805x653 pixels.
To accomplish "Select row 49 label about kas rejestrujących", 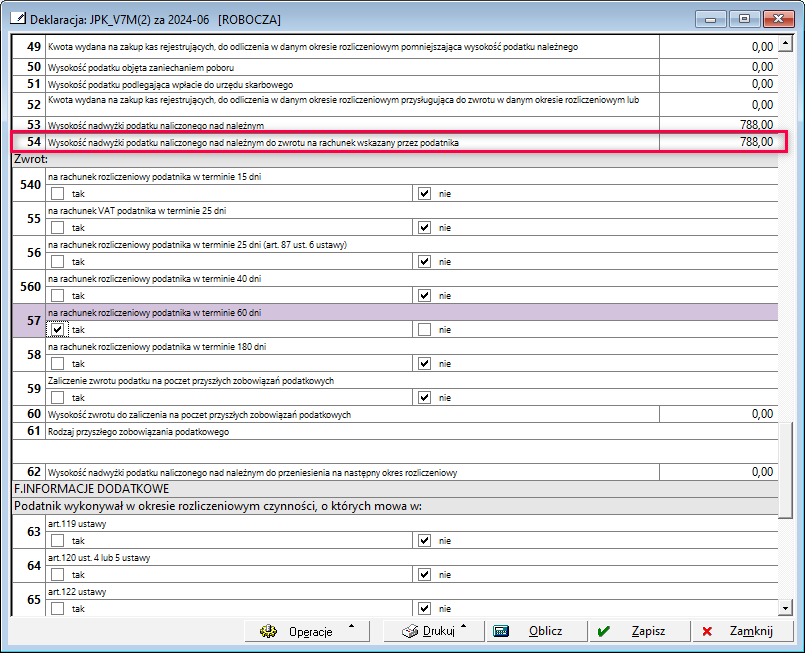I will click(313, 47).
